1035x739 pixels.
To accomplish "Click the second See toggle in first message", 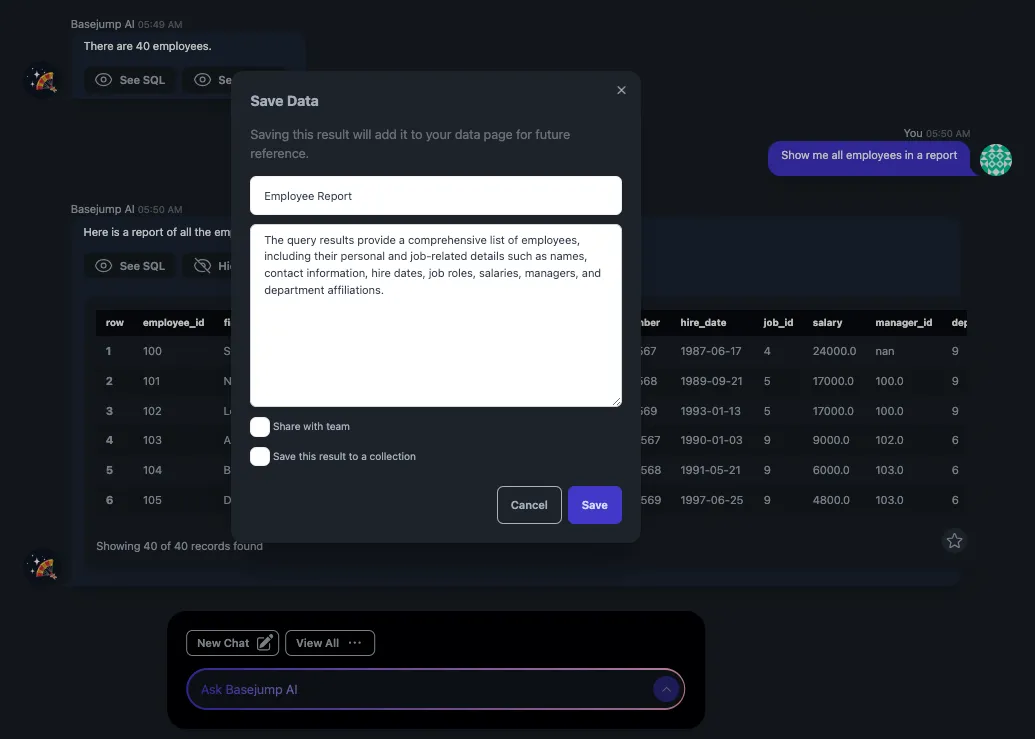I will [207, 80].
